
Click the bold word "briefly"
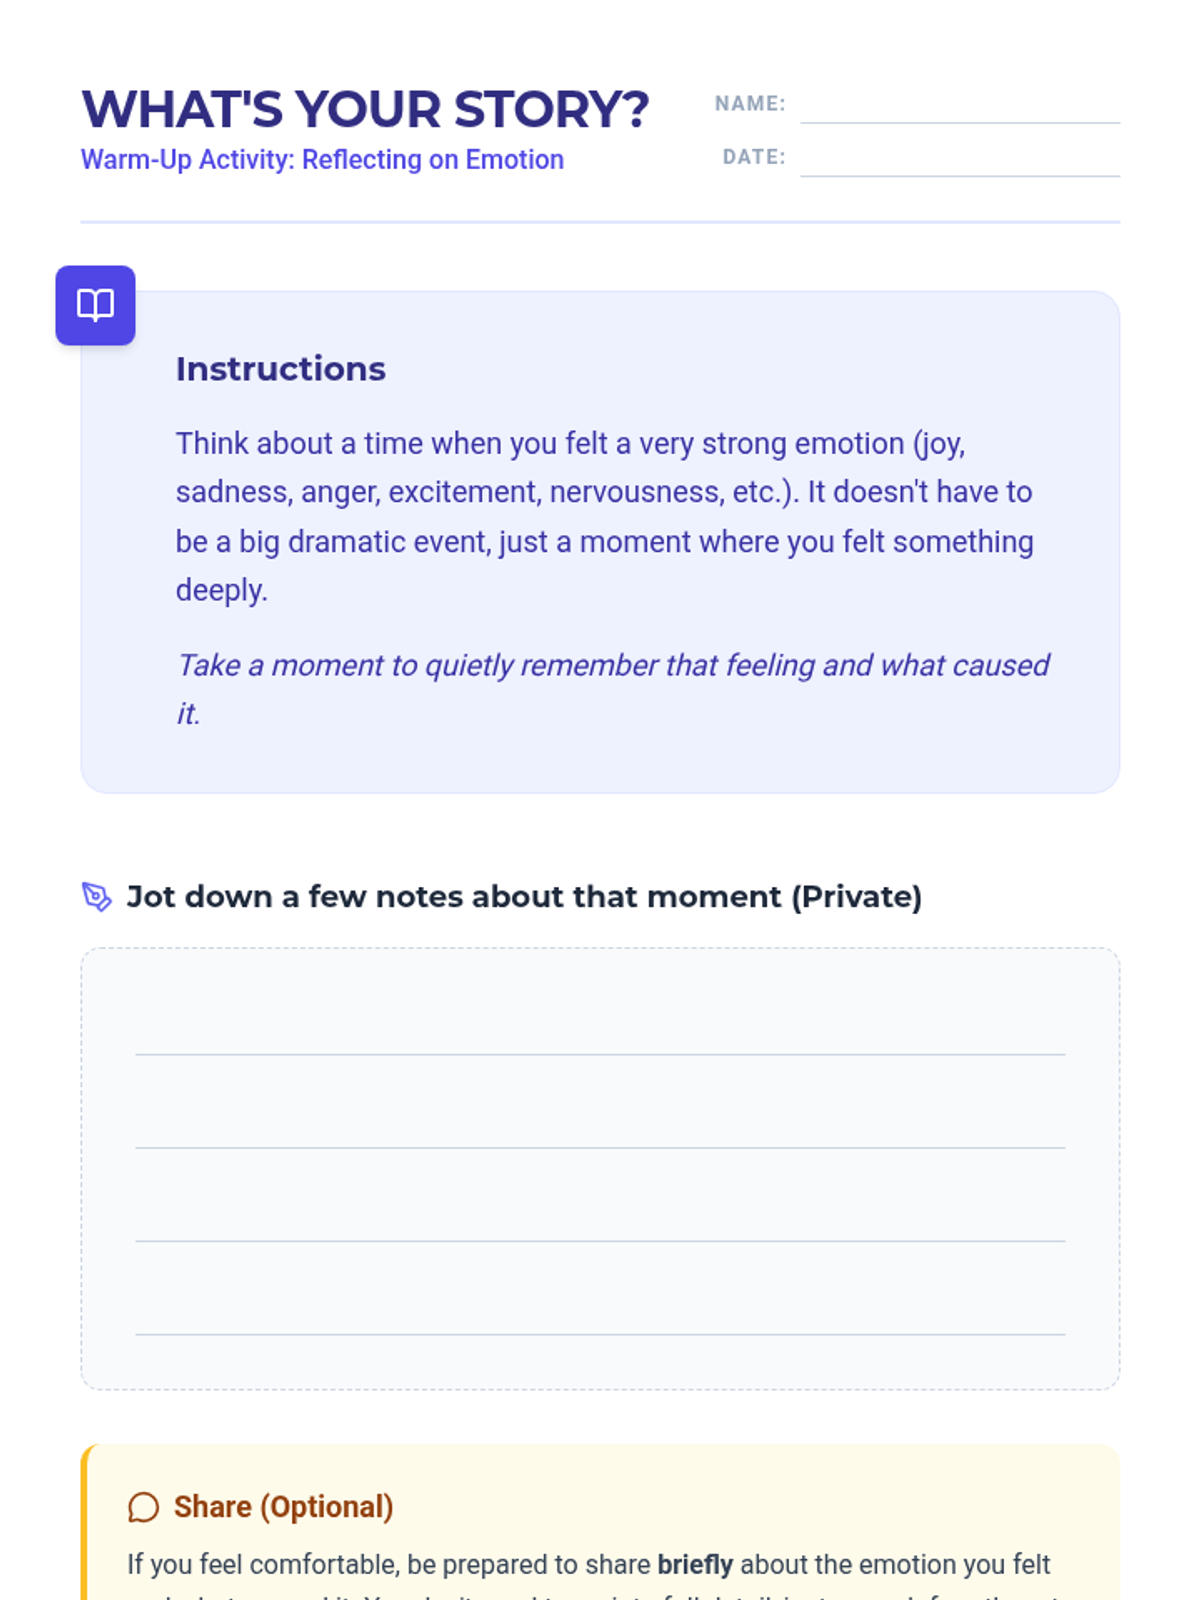point(695,1564)
